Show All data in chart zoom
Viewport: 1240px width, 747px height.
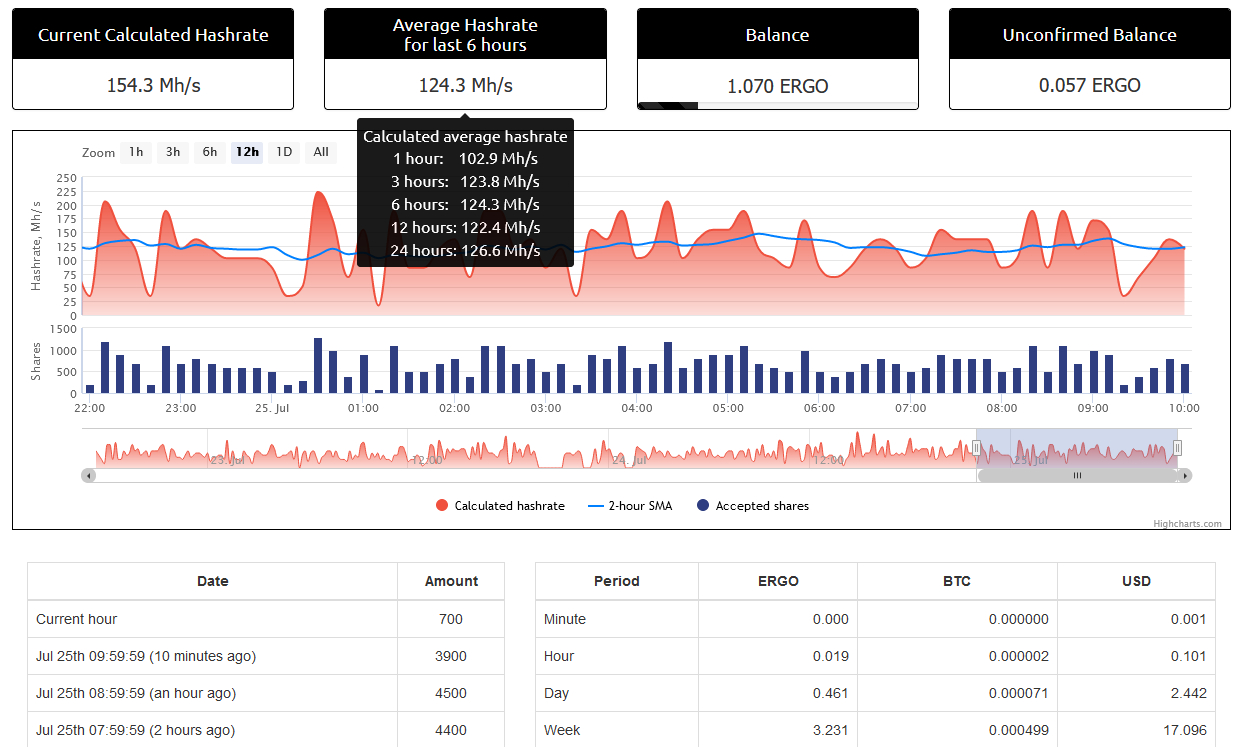[321, 152]
